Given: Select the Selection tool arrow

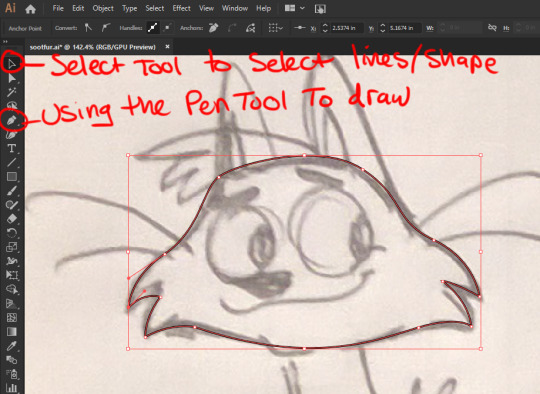Looking at the screenshot, I should (12, 64).
